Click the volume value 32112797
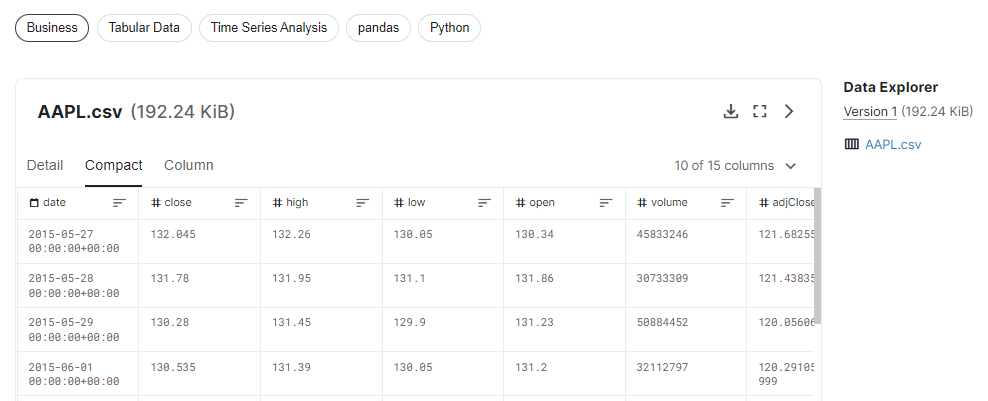Screen dimensions: 988x401 [662, 367]
